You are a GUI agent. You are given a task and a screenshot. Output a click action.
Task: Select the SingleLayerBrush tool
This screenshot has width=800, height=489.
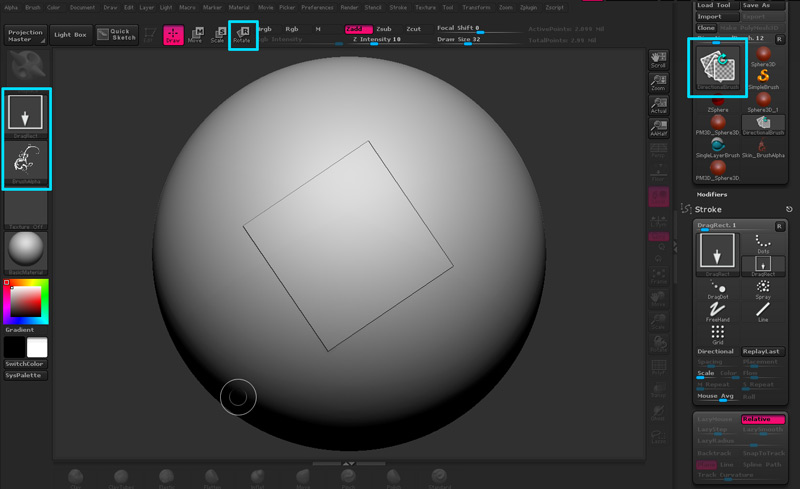point(718,148)
